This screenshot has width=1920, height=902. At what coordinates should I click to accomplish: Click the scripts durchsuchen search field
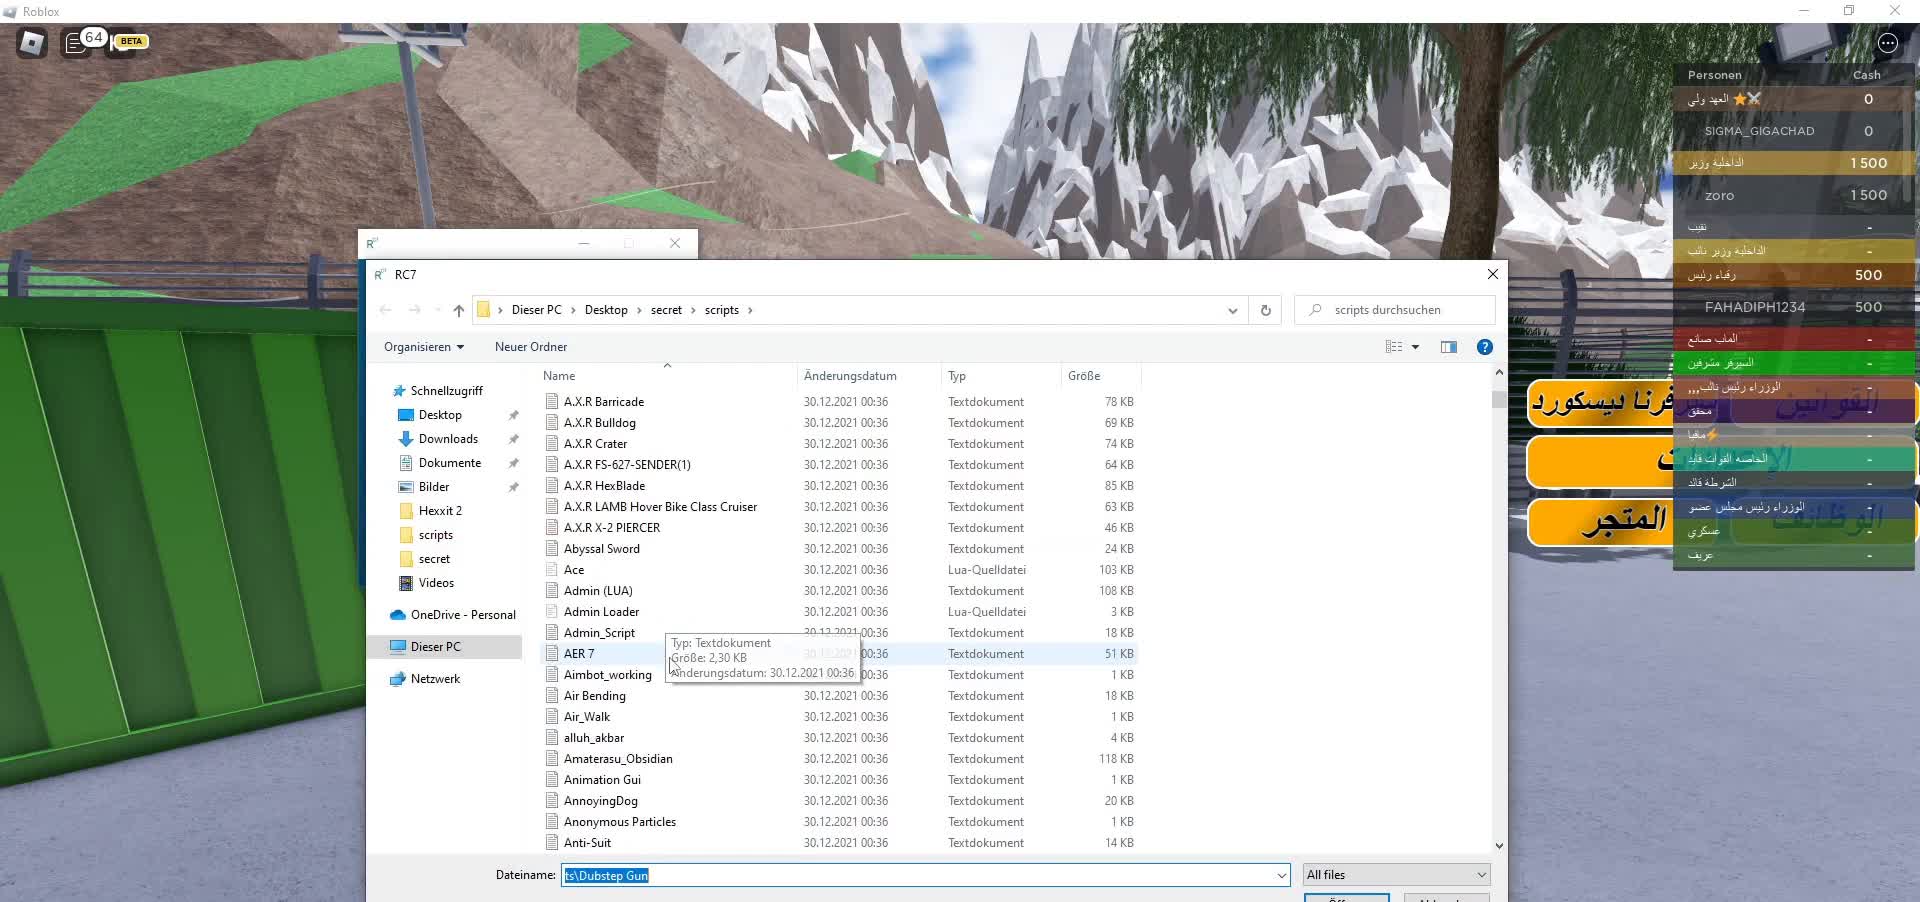[x=1395, y=310]
